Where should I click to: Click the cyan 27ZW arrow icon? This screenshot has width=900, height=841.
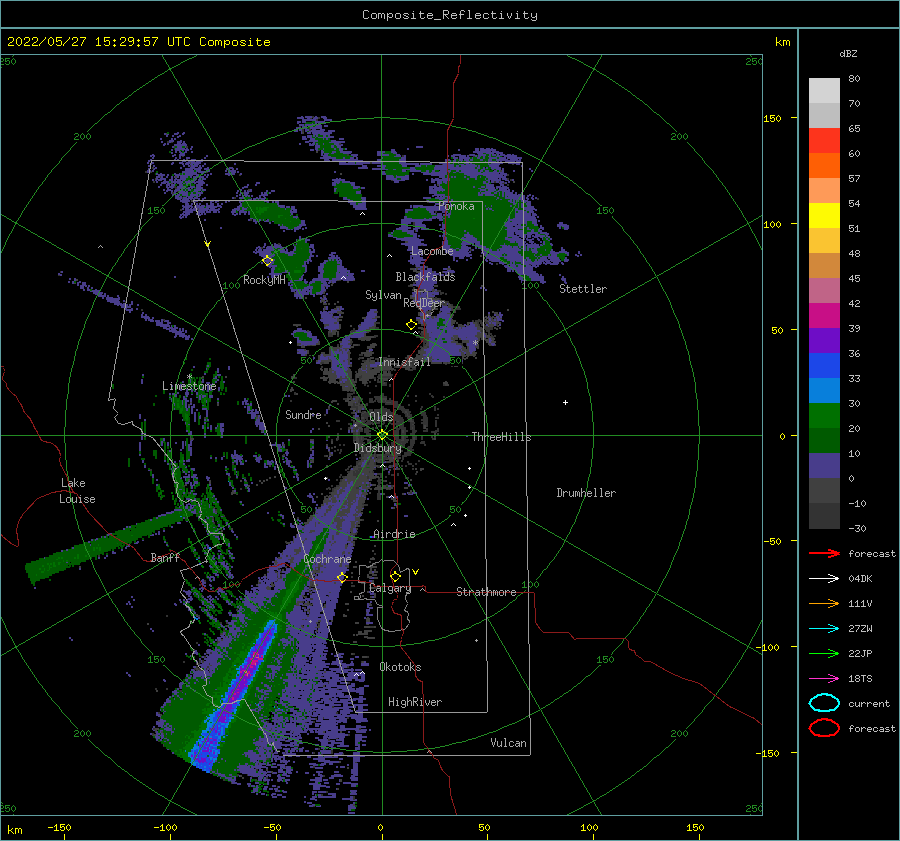(824, 629)
